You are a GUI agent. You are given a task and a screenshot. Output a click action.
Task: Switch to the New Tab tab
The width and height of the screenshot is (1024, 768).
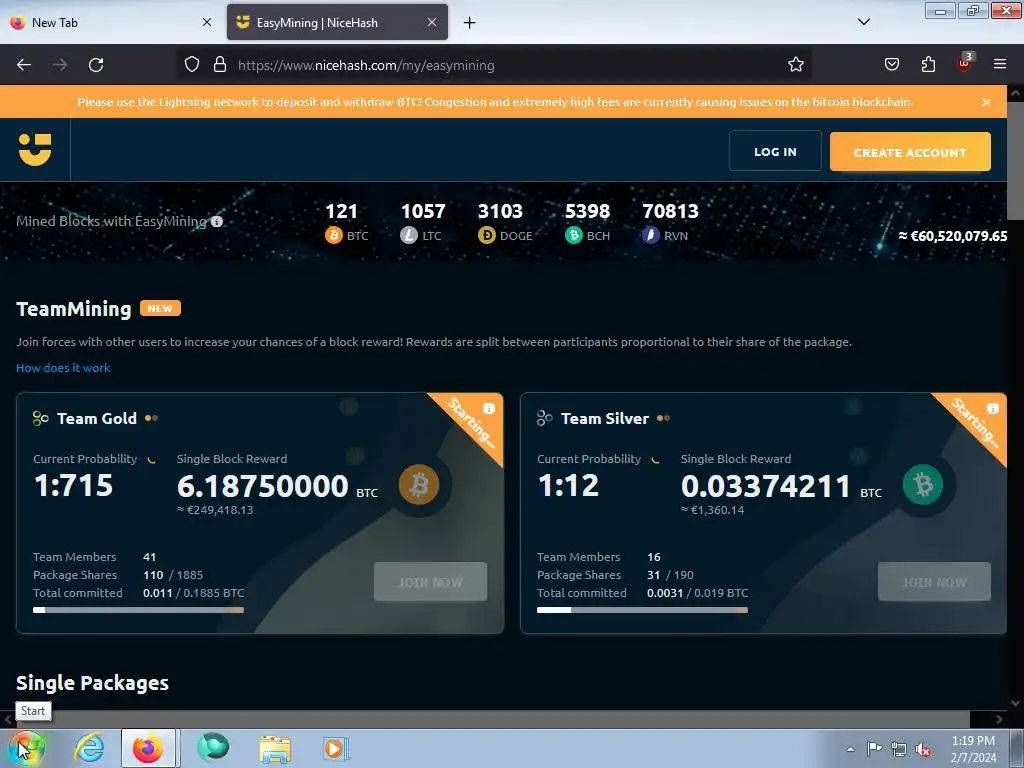111,22
